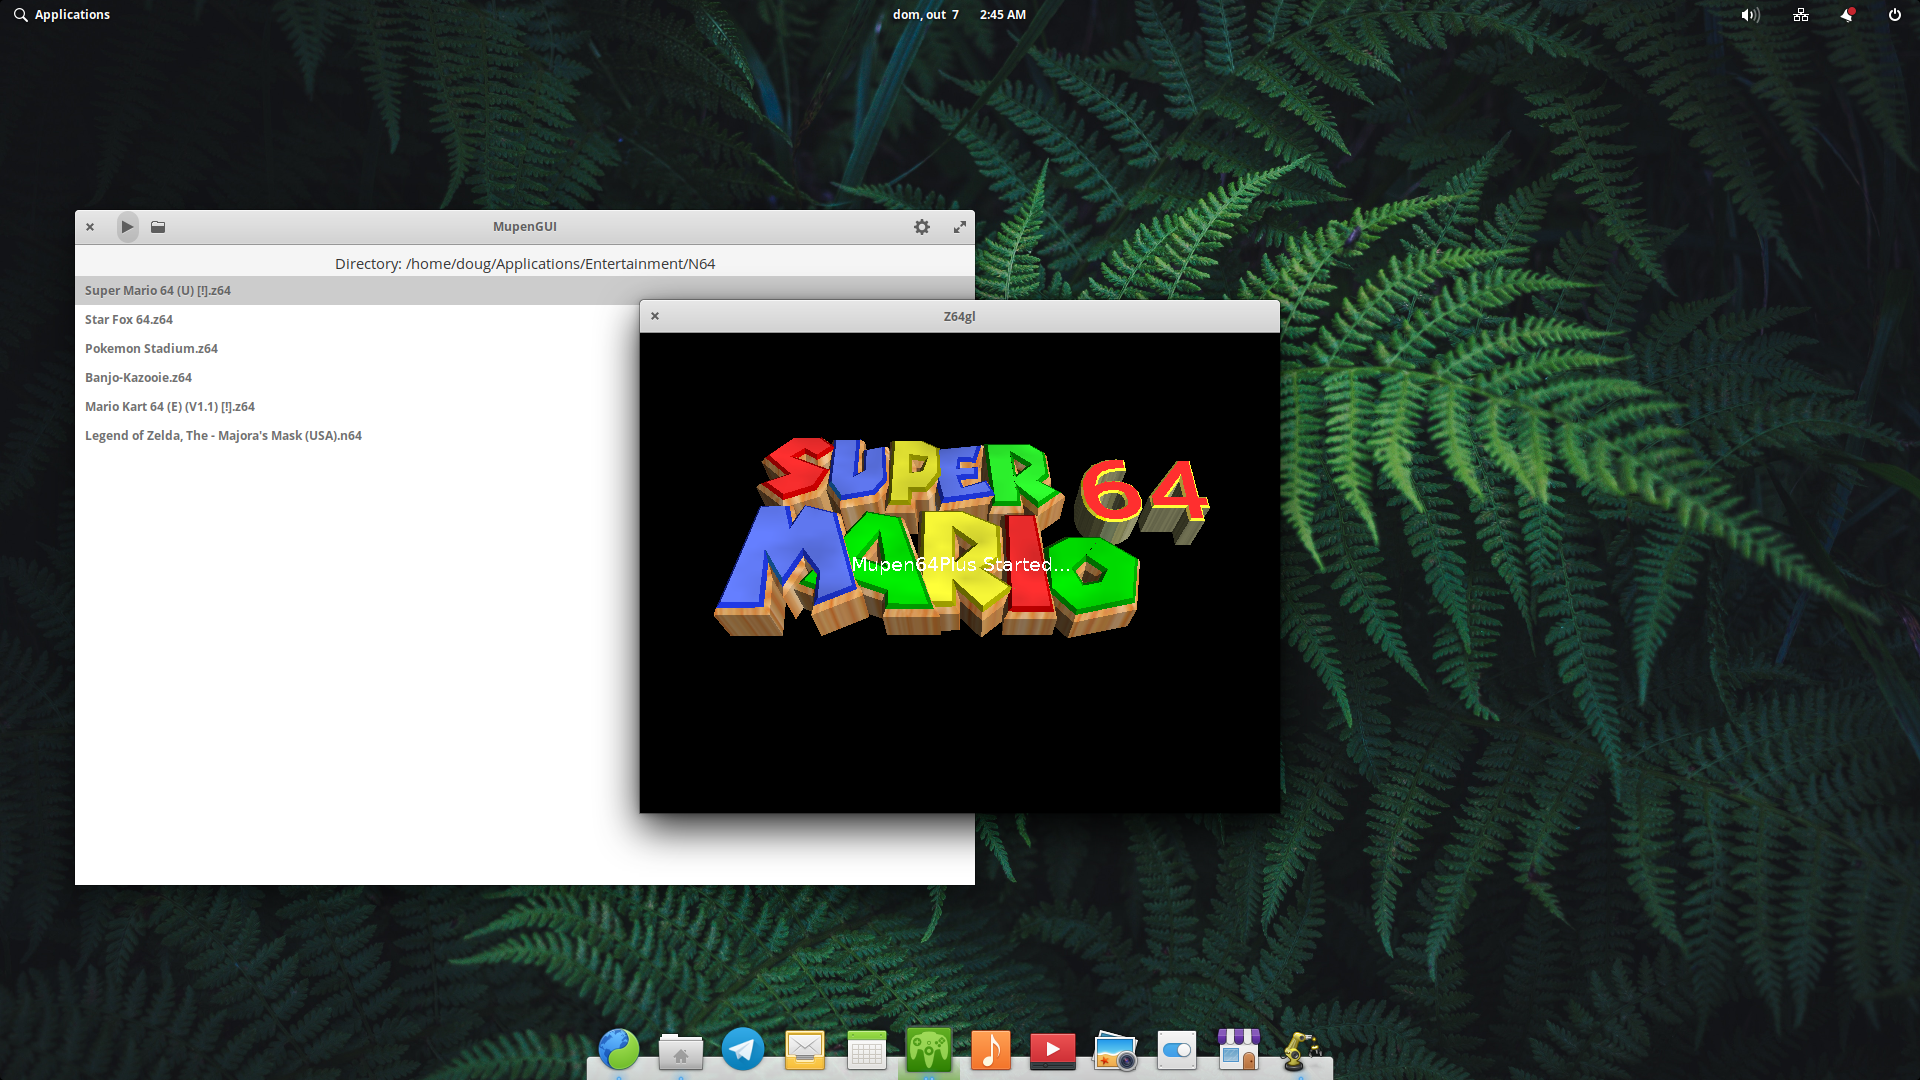Launch Telegram from the dock

click(743, 1050)
